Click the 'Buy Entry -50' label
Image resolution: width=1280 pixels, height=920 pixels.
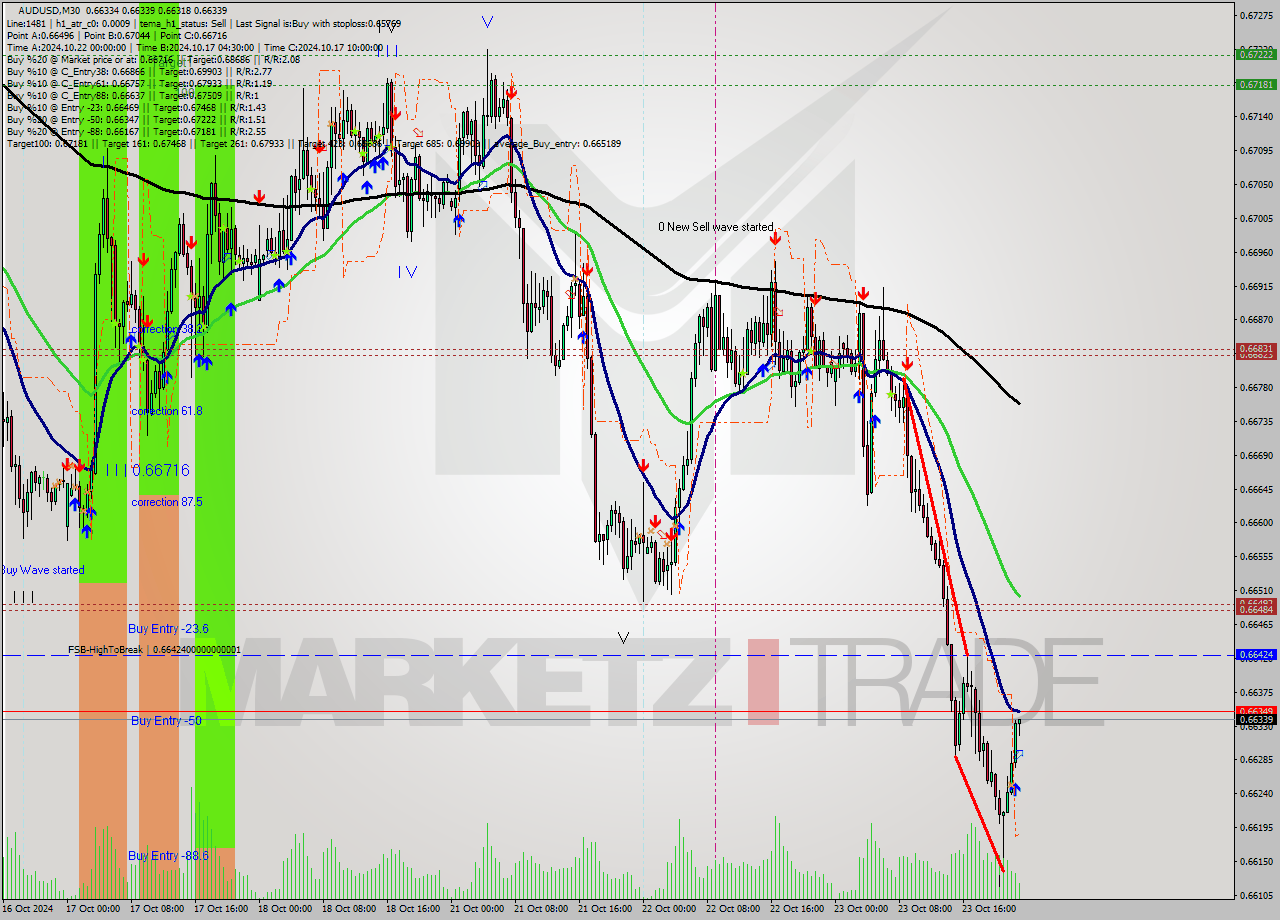point(165,720)
